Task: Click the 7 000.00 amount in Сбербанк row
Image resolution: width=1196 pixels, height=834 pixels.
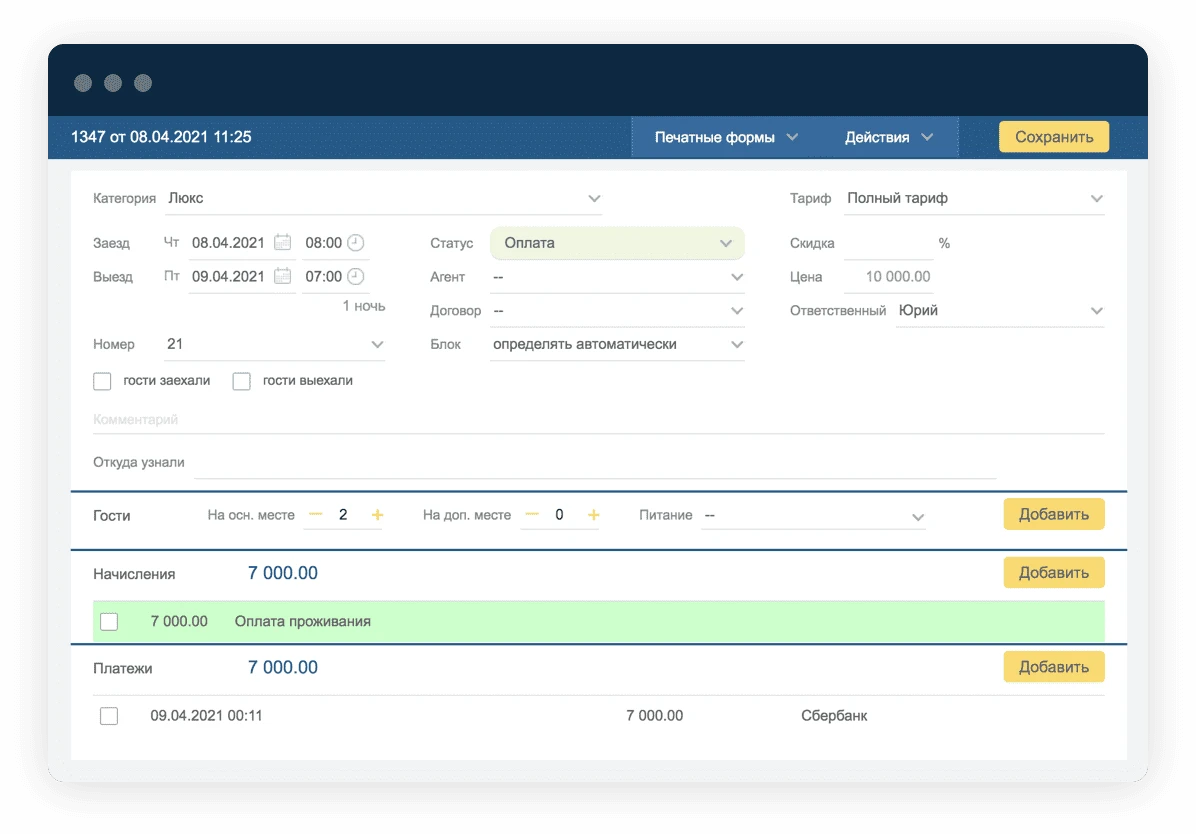Action: point(654,716)
